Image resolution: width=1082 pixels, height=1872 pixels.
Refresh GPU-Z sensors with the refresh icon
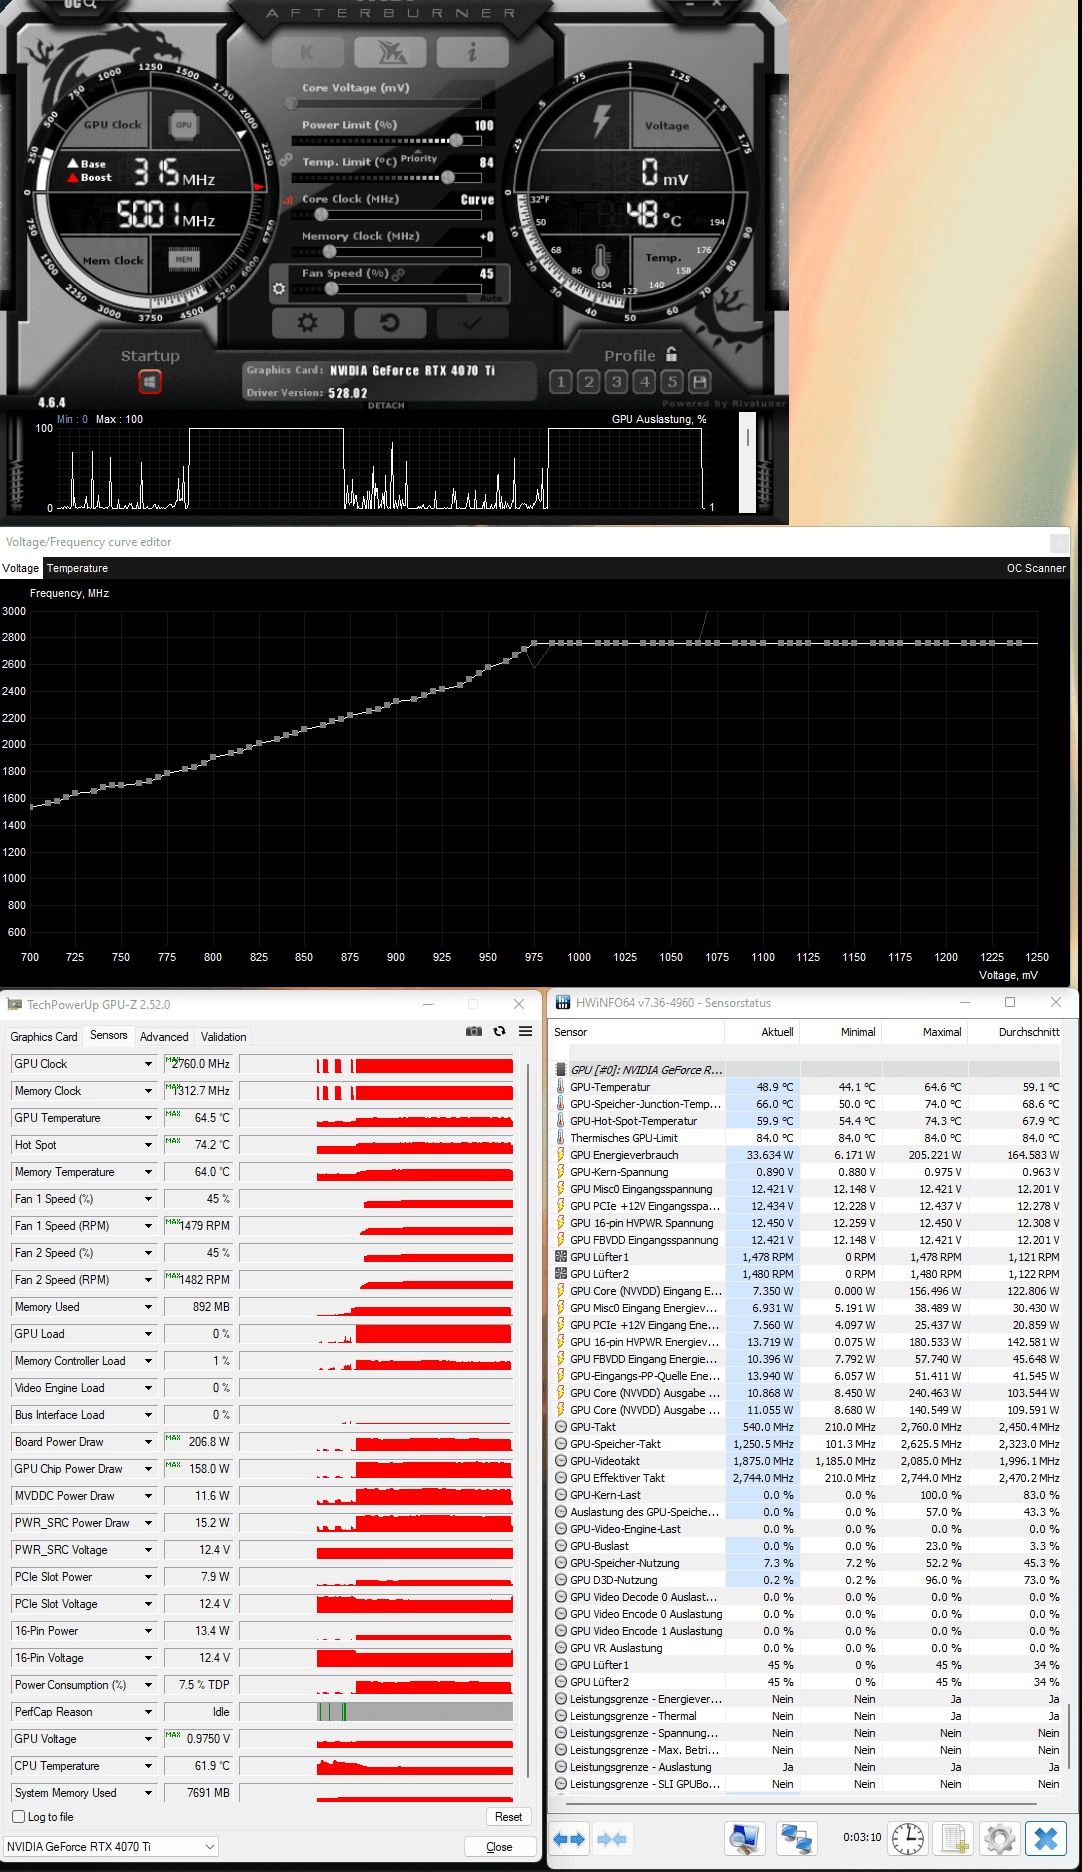pyautogui.click(x=499, y=1031)
